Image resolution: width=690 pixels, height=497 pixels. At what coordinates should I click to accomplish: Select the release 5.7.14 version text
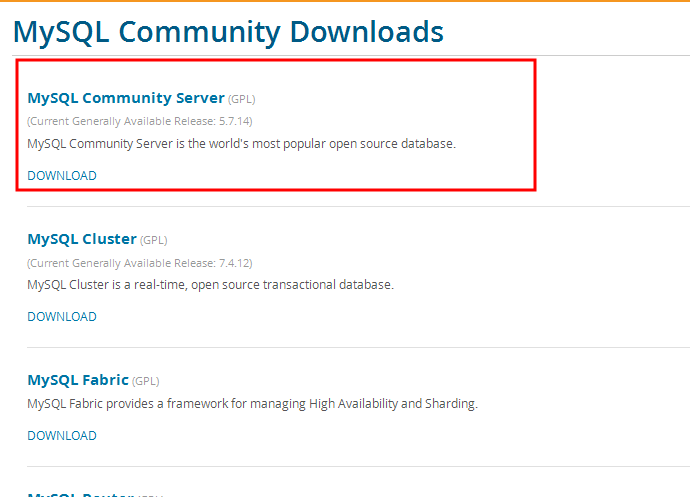point(139,121)
